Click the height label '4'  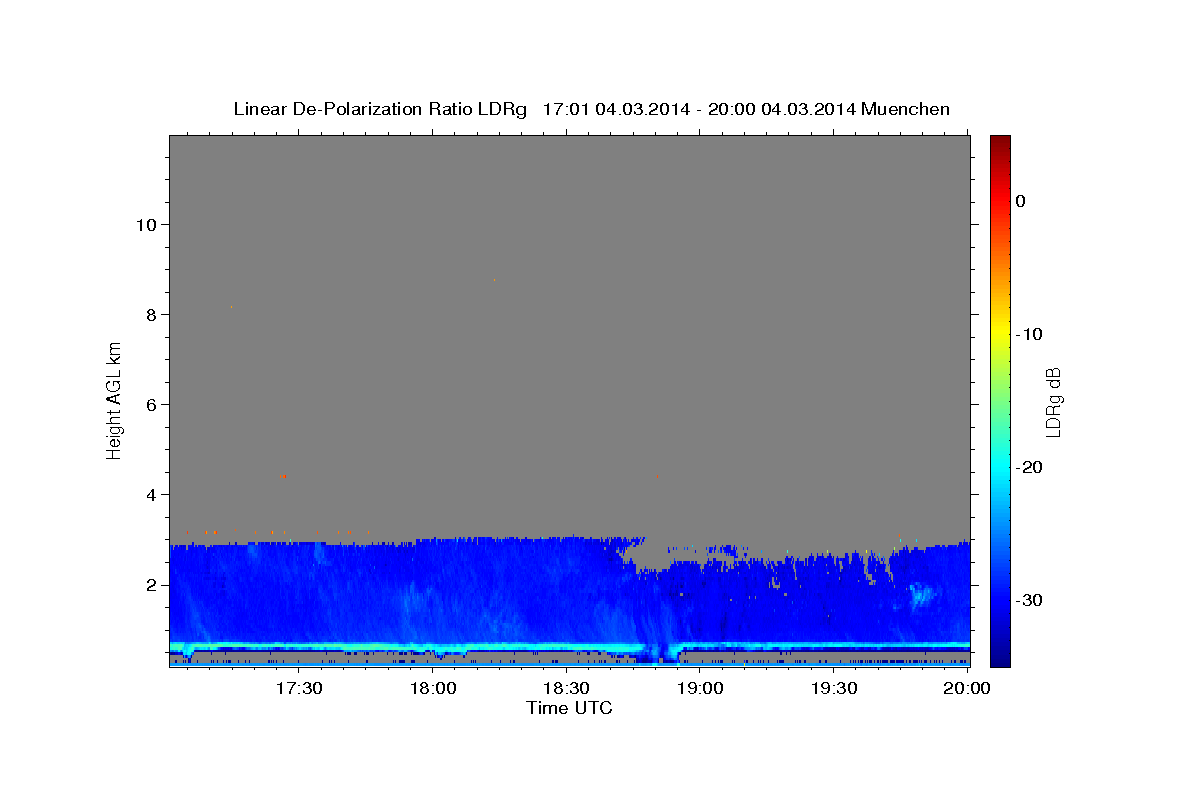click(149, 494)
